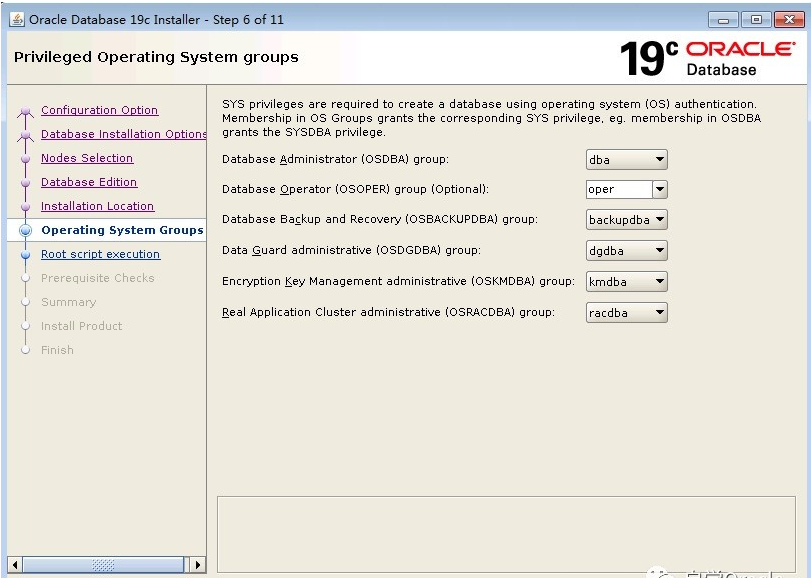Open the OSDGDBA dgdba dropdown
The image size is (811, 578).
tap(626, 251)
